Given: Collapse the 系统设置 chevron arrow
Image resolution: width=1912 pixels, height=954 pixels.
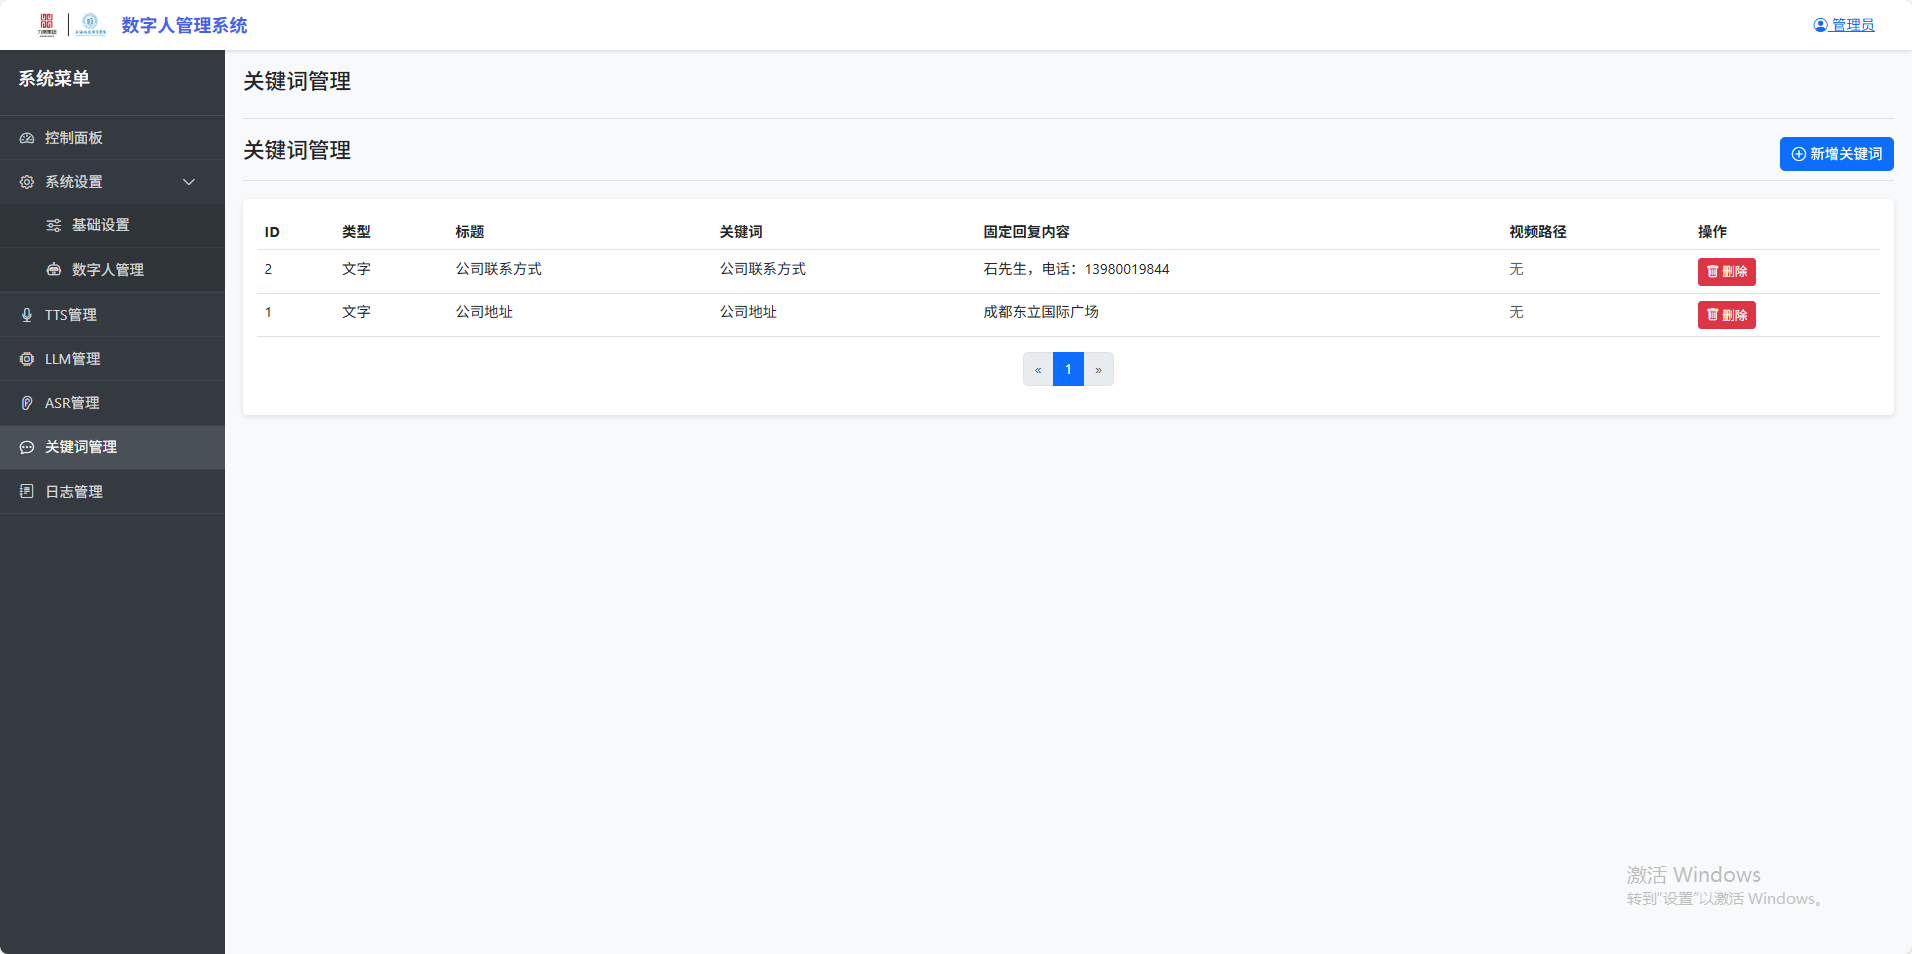Looking at the screenshot, I should tap(189, 182).
